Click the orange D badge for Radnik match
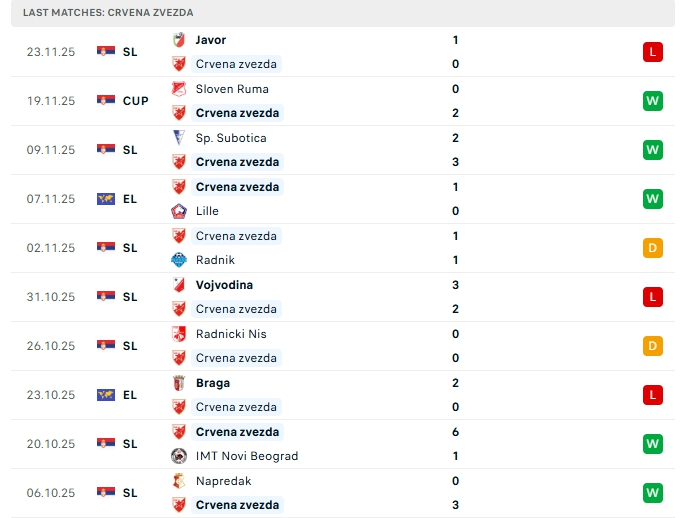685x518 pixels. [x=653, y=248]
